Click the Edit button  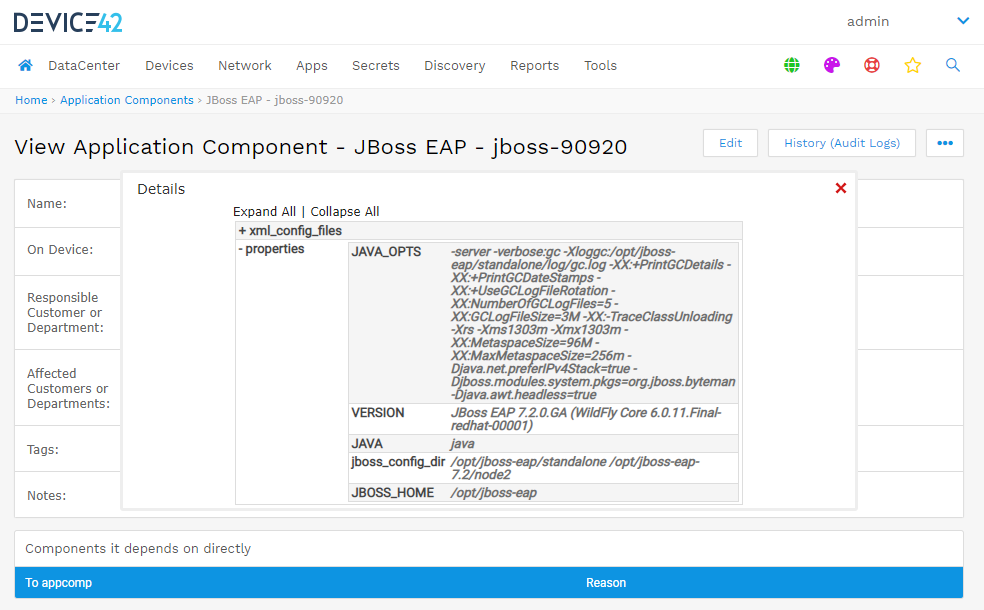click(730, 143)
